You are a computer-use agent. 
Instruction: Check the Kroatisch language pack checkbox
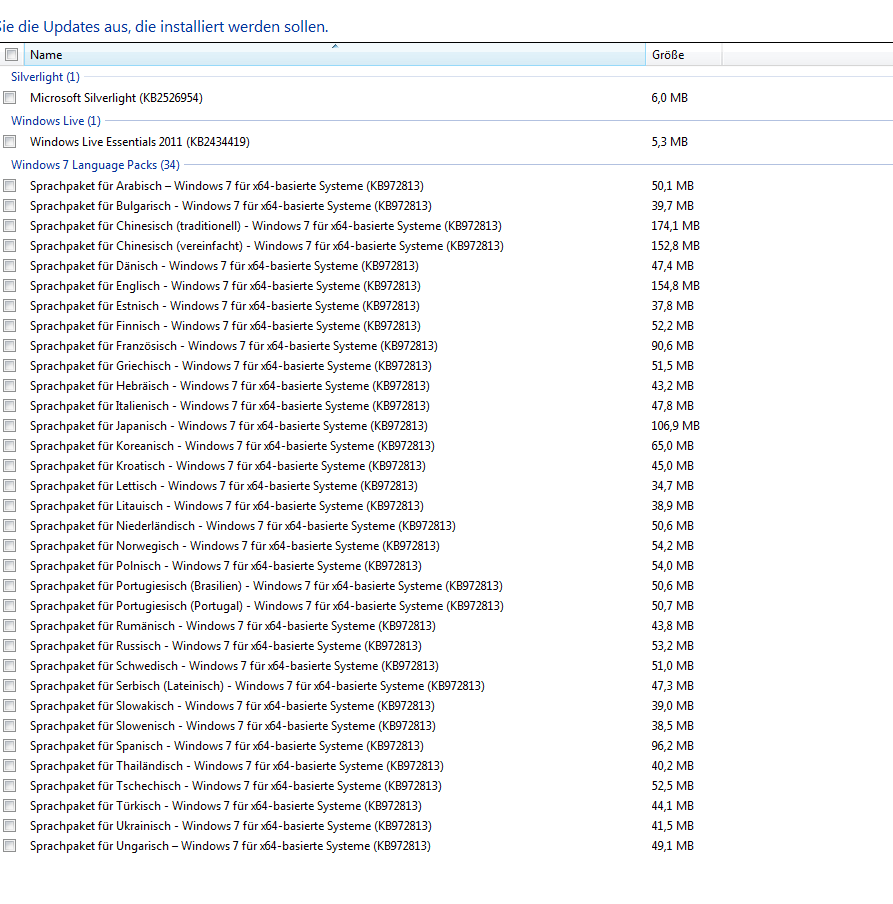click(9, 466)
